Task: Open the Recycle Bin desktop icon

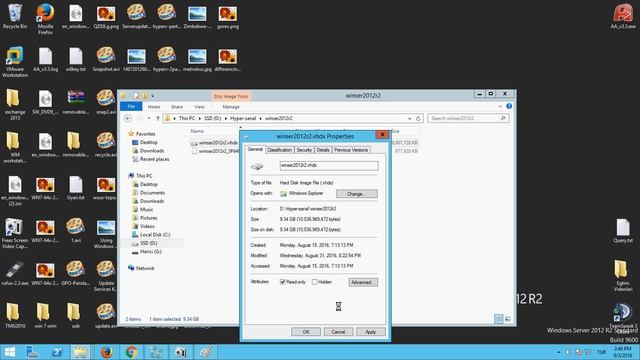Action: coord(15,17)
